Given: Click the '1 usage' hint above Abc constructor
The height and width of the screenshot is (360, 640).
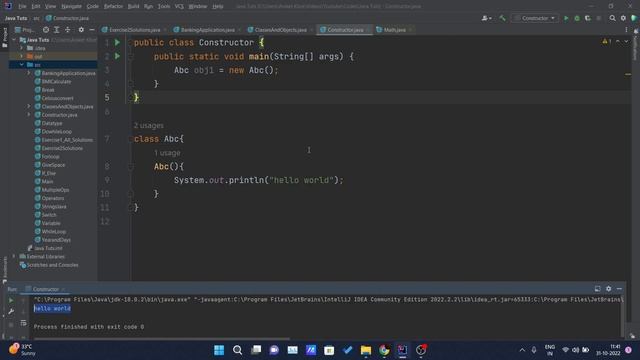Looking at the screenshot, I should click(x=167, y=153).
